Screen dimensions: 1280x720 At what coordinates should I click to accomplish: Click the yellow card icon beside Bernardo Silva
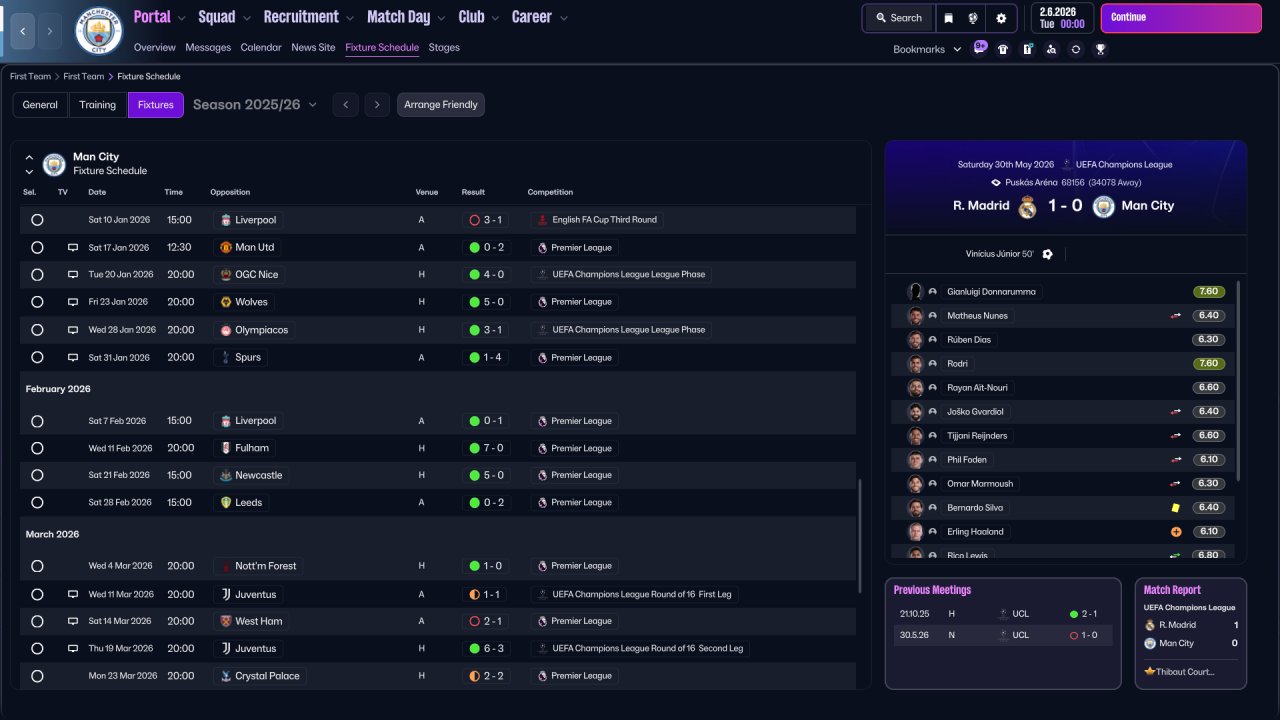1176,508
